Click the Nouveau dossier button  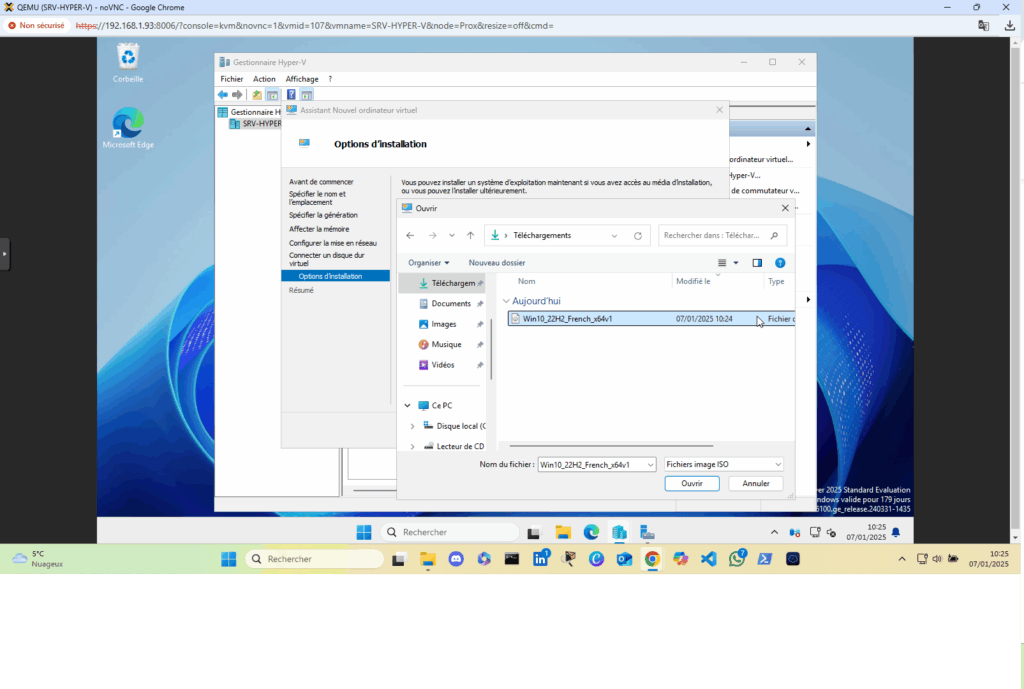pos(497,263)
